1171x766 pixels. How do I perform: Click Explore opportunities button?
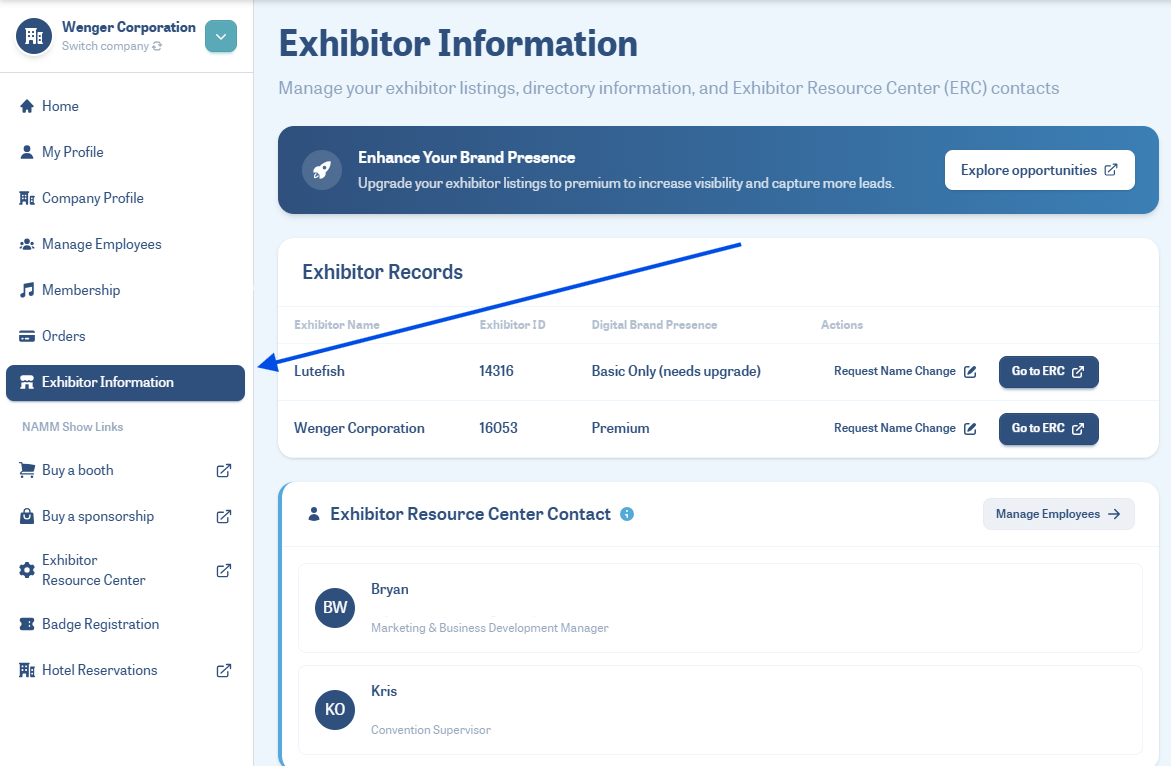[1040, 170]
